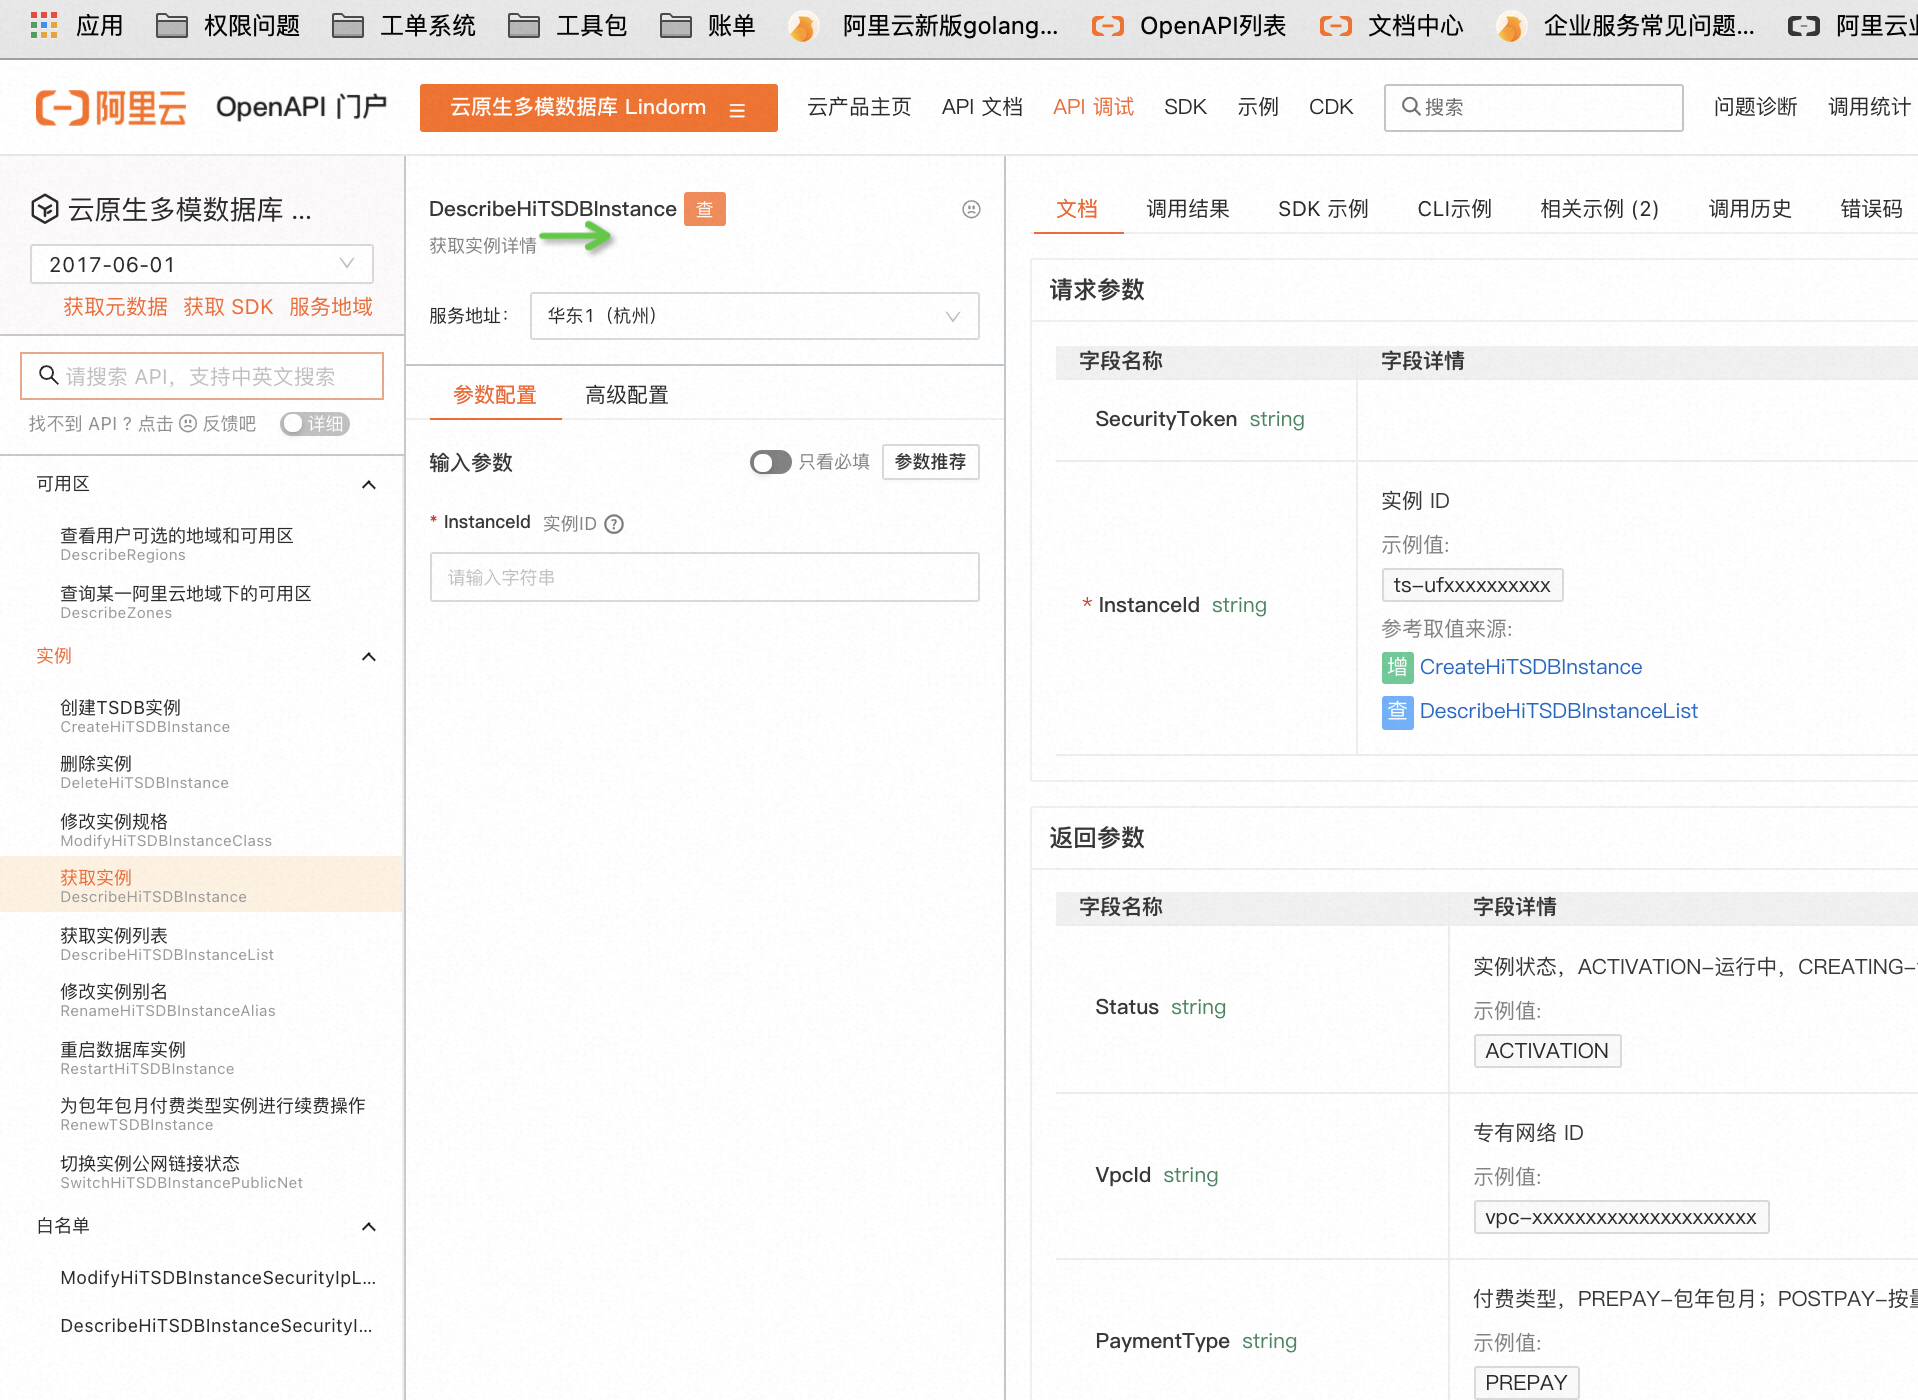This screenshot has width=1918, height=1400.
Task: Open the 账单 bookmark folder
Action: click(708, 25)
